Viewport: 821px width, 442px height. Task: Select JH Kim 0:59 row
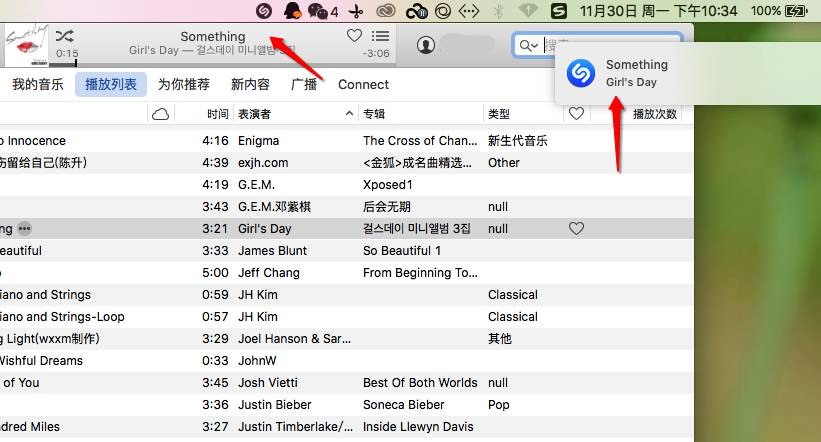tap(347, 295)
